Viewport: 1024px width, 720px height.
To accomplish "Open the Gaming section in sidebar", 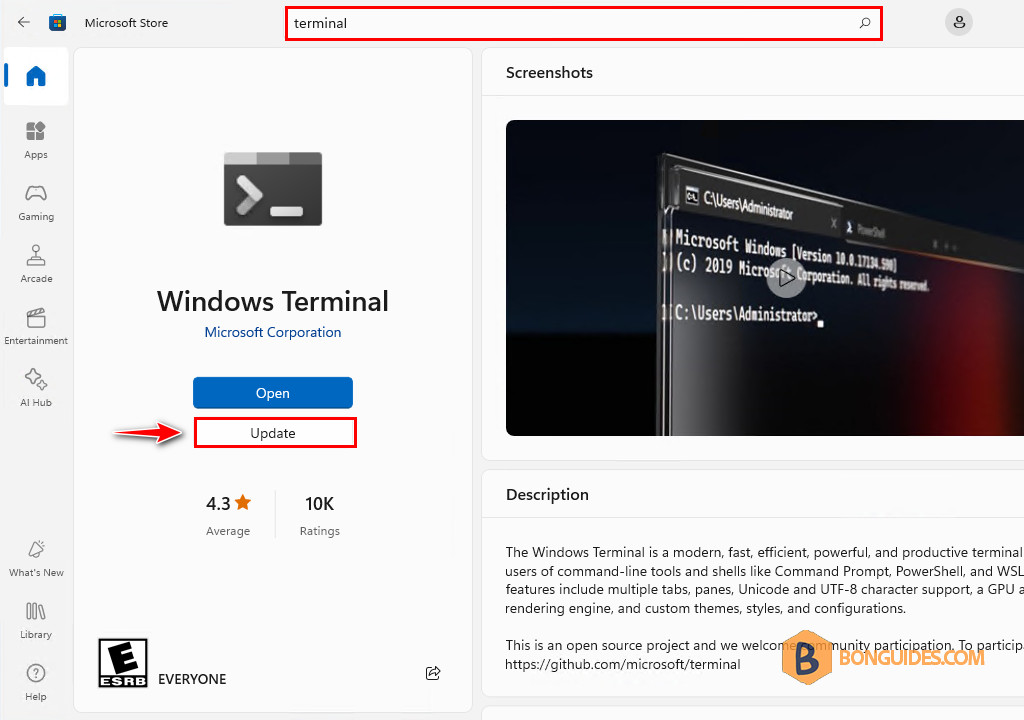I will pos(36,202).
